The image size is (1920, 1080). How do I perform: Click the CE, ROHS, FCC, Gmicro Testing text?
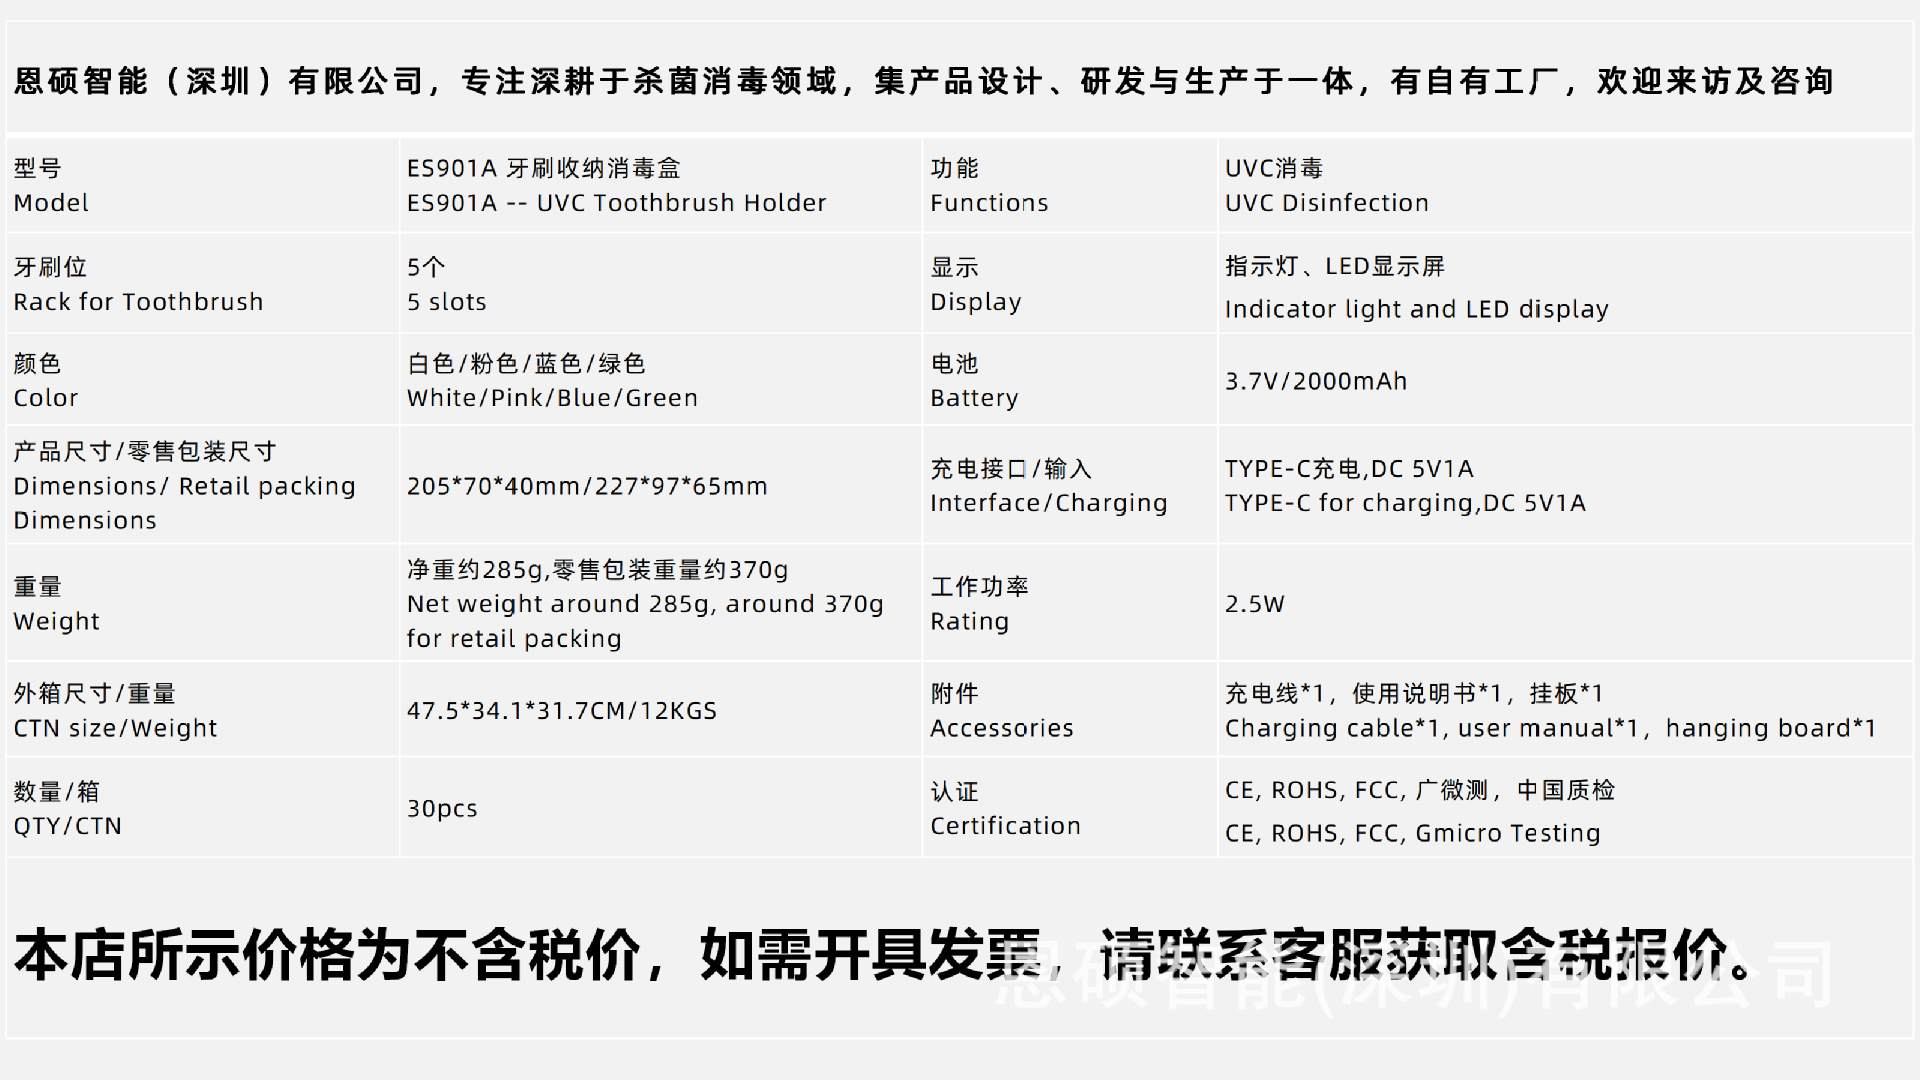click(1412, 833)
